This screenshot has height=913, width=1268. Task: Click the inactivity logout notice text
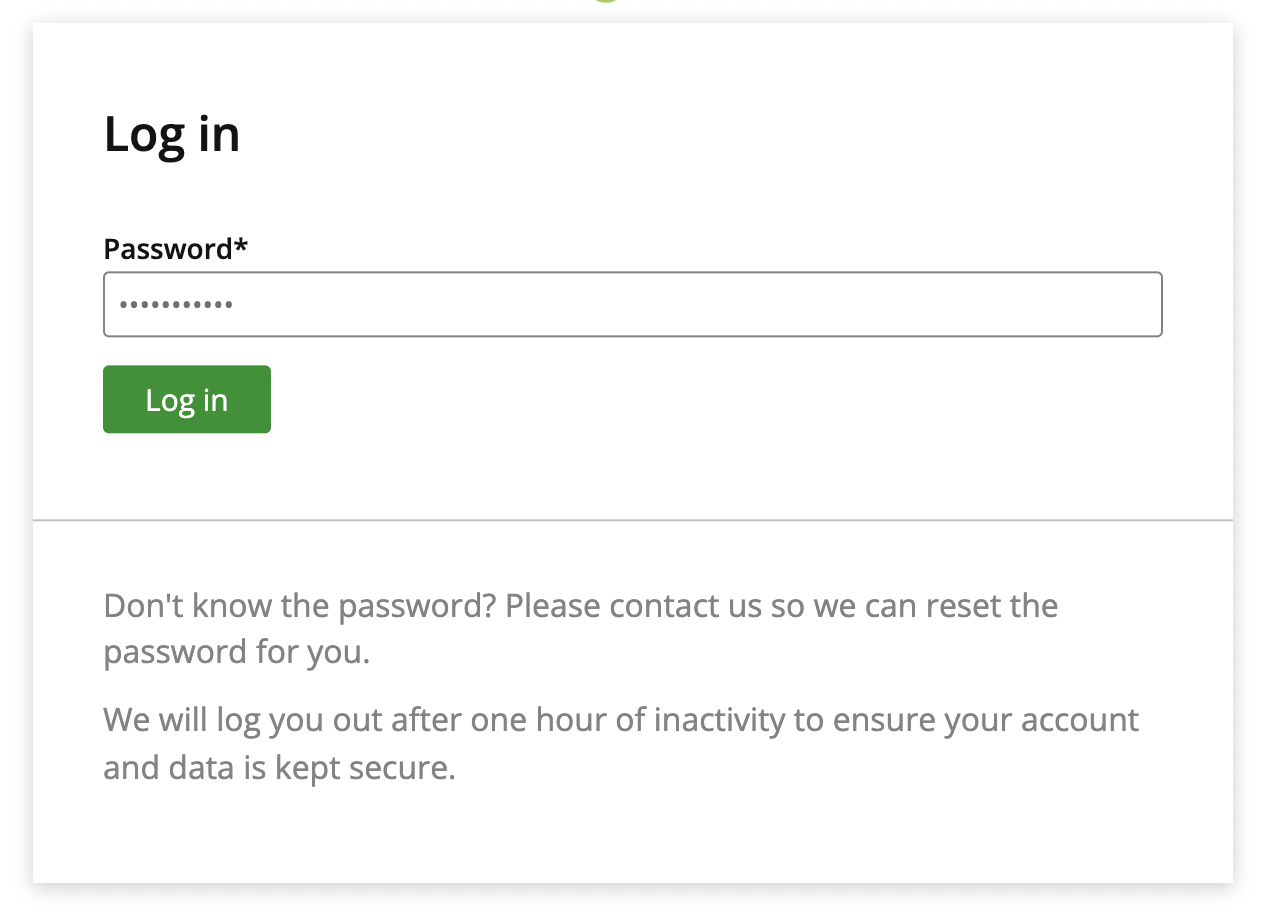[x=620, y=742]
